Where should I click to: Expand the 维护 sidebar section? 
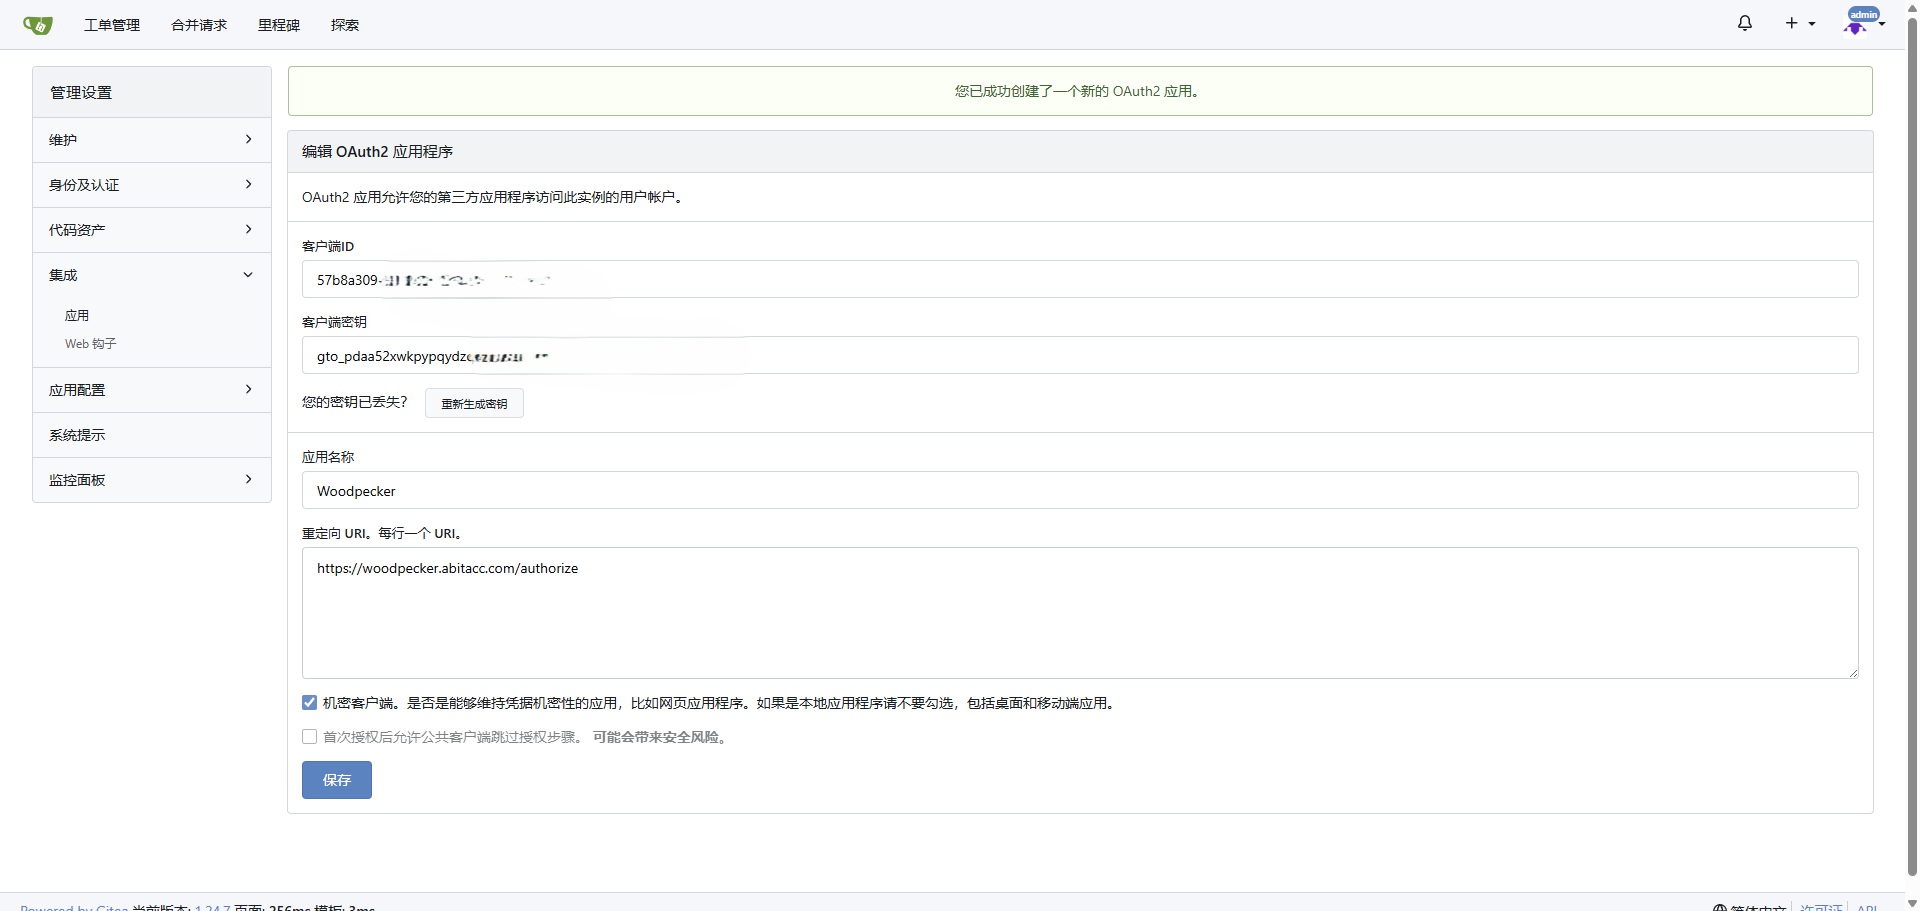tap(151, 140)
